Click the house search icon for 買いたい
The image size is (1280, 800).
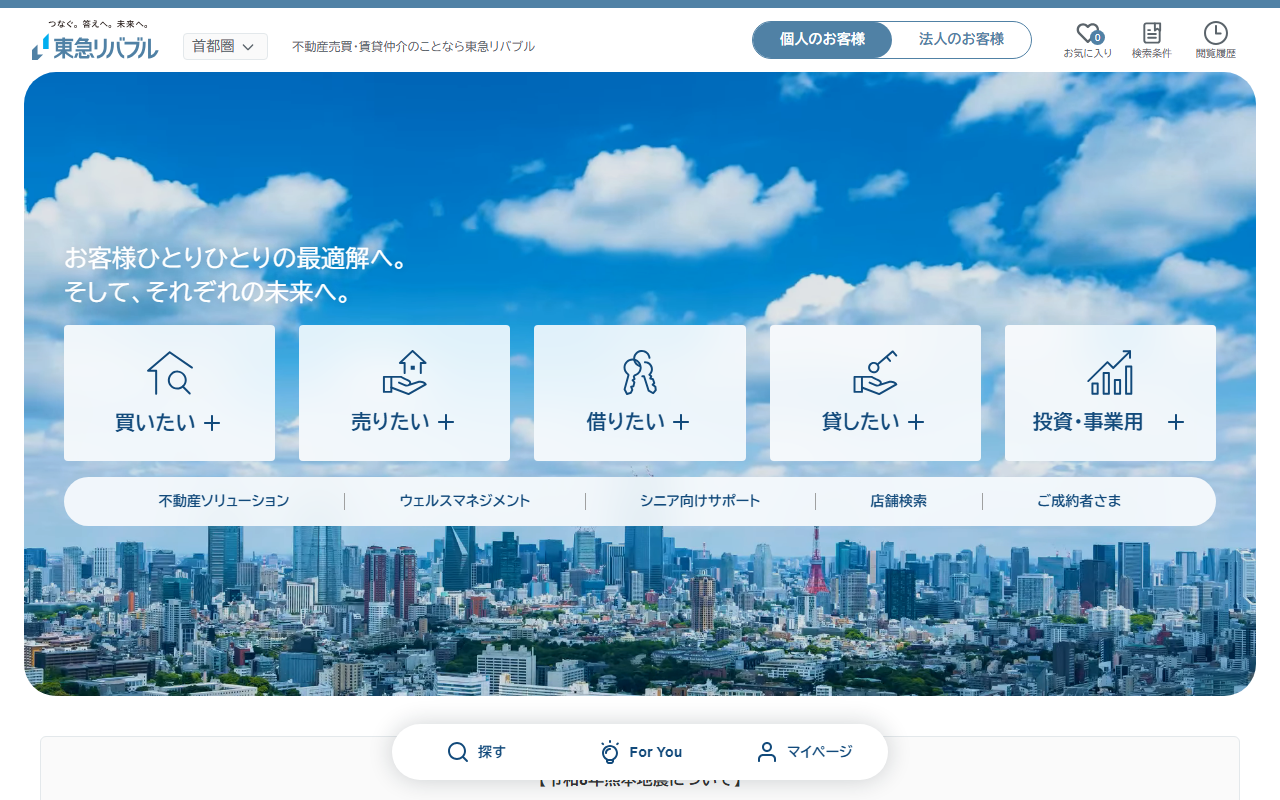(x=170, y=373)
